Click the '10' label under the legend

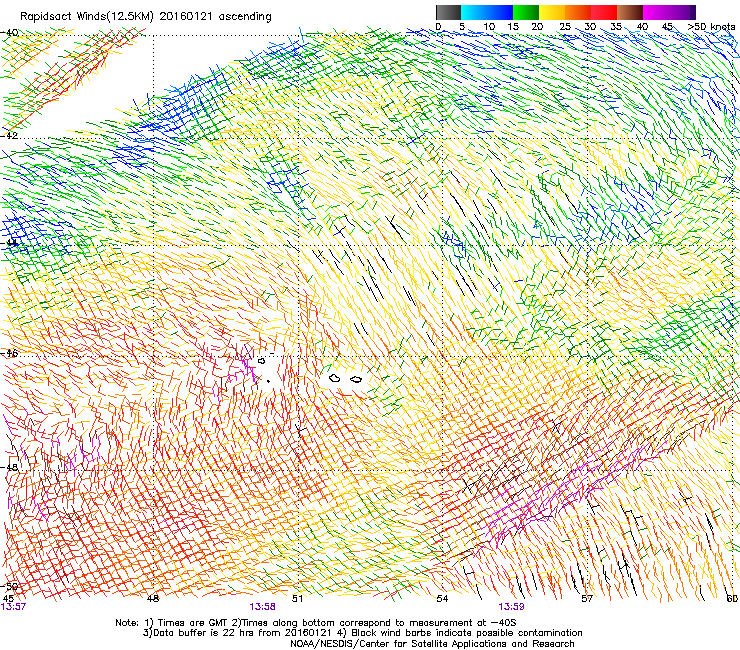[489, 27]
